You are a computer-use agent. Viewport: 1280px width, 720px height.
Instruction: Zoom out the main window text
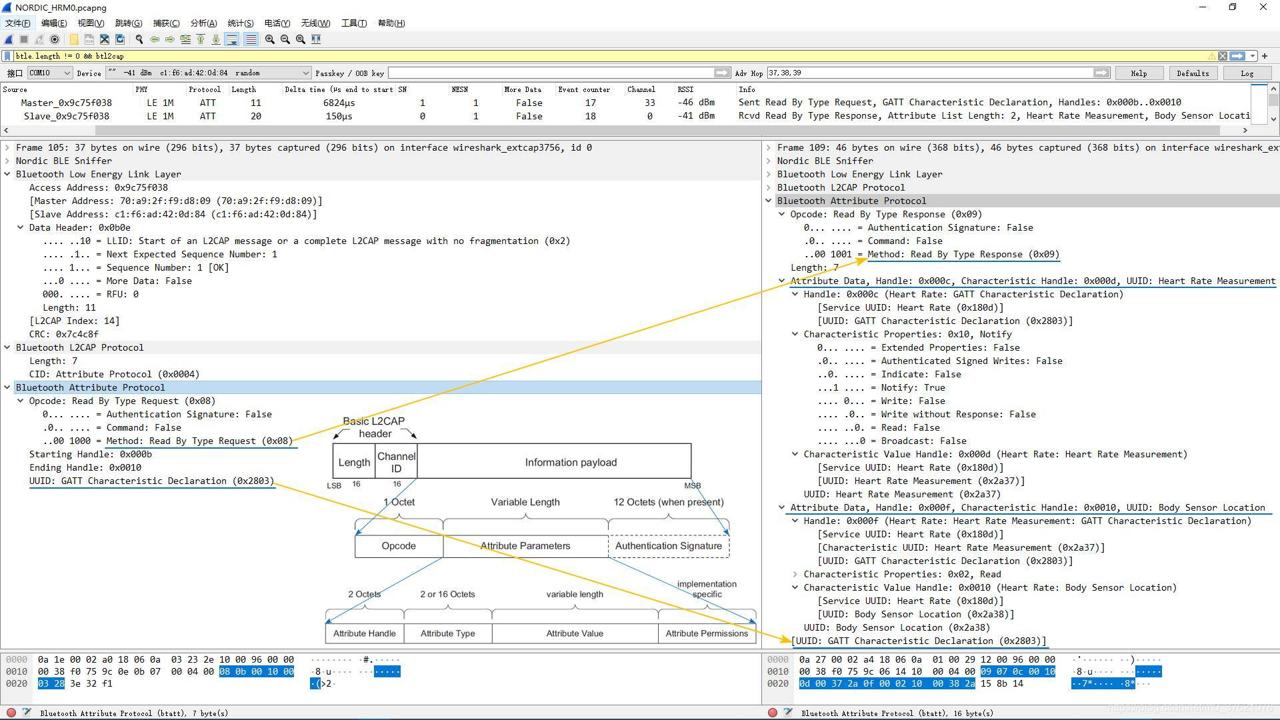(285, 39)
